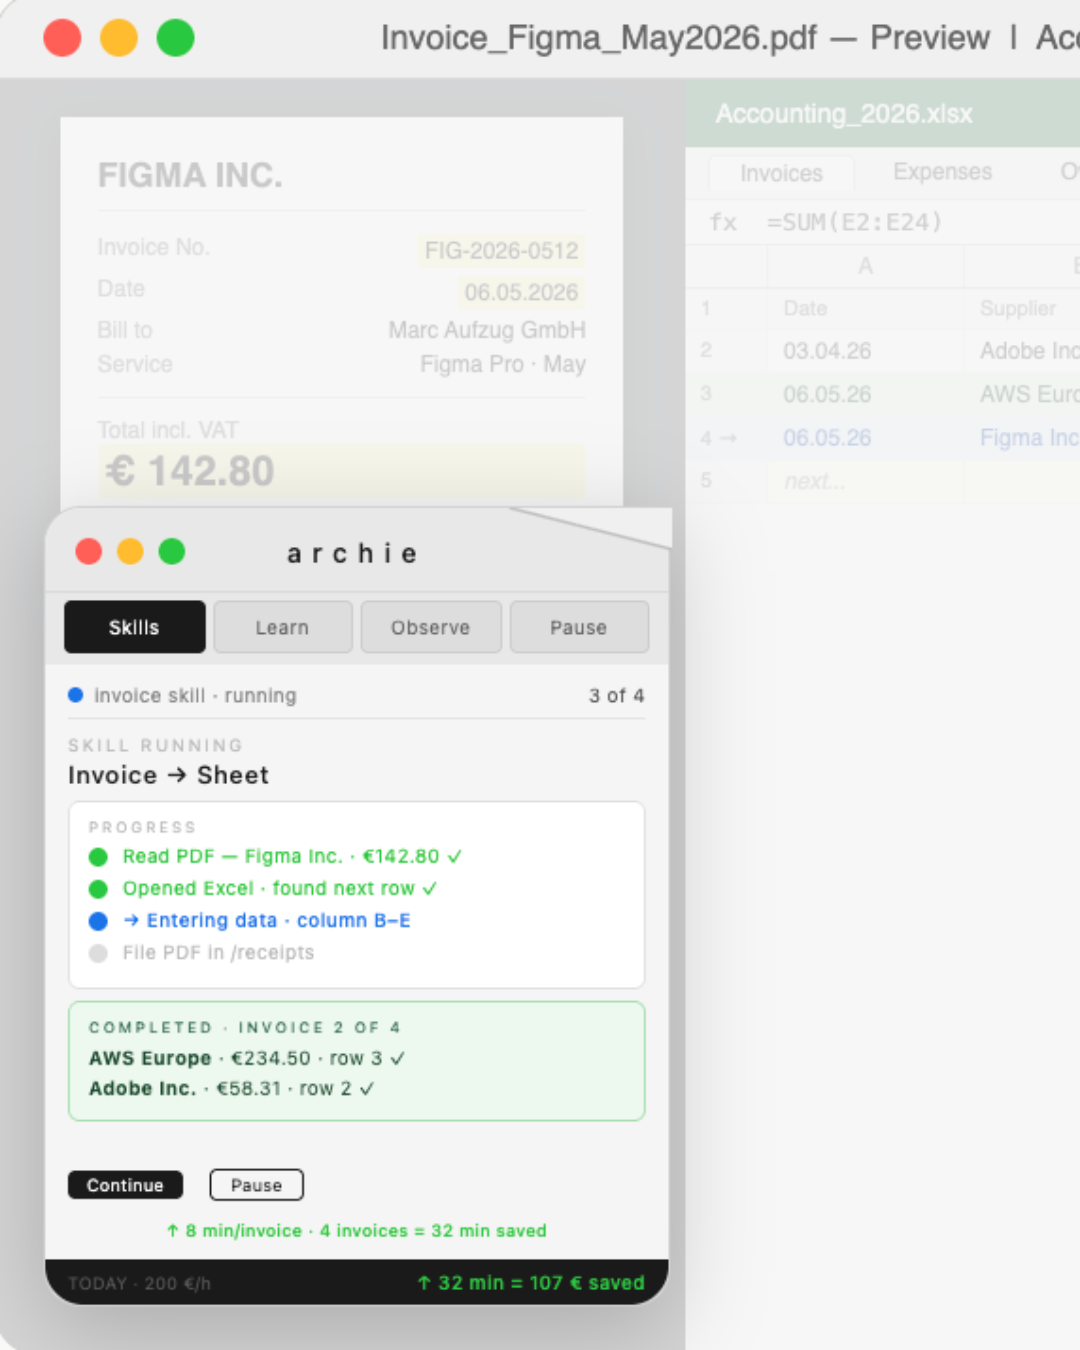This screenshot has height=1350, width=1080.
Task: Close the Preview window with red button
Action: (x=62, y=38)
